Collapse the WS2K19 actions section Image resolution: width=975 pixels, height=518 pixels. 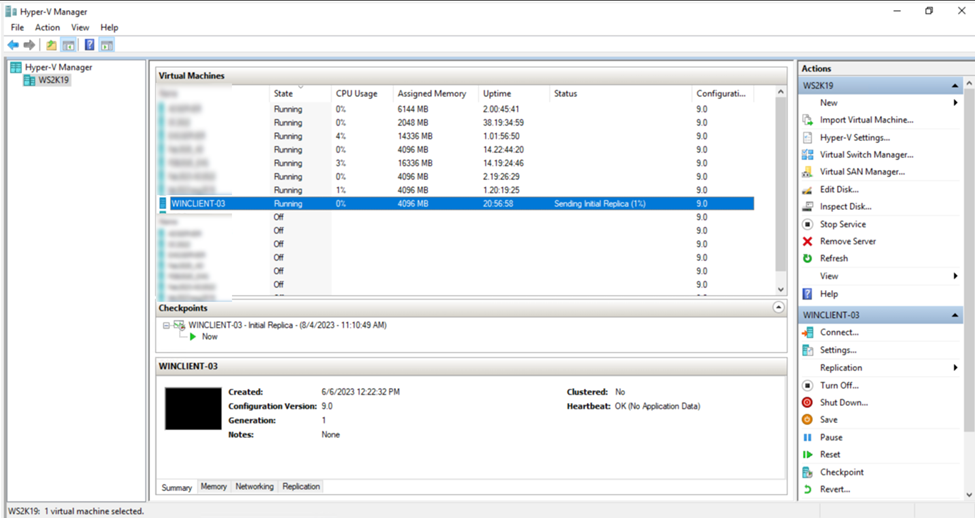tap(954, 85)
